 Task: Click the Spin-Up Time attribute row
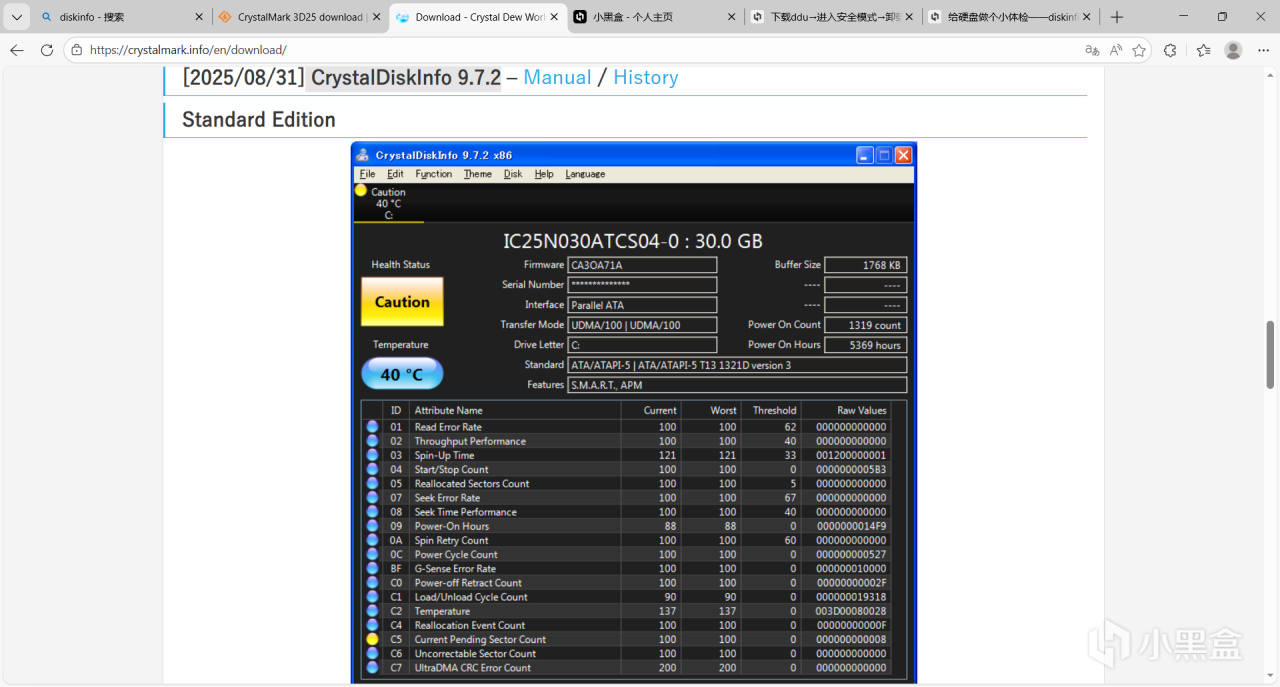pos(626,455)
